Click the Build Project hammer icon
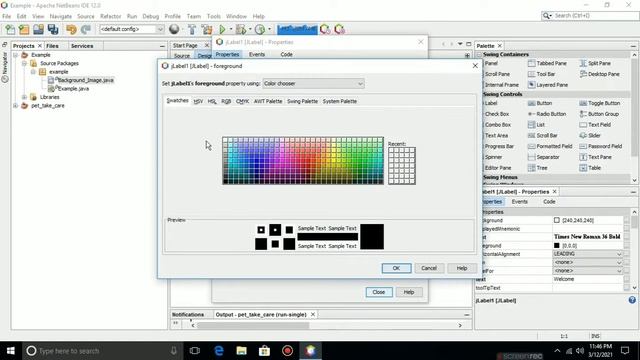This screenshot has height=360, width=640. (192, 29)
